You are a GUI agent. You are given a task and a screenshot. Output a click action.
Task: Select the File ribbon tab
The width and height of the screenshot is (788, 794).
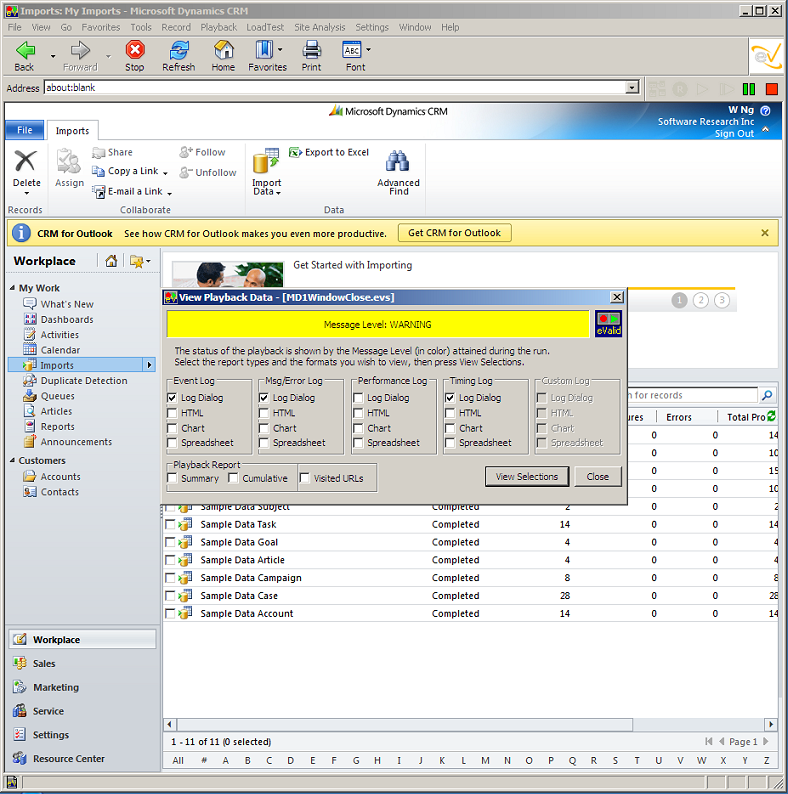(24, 130)
